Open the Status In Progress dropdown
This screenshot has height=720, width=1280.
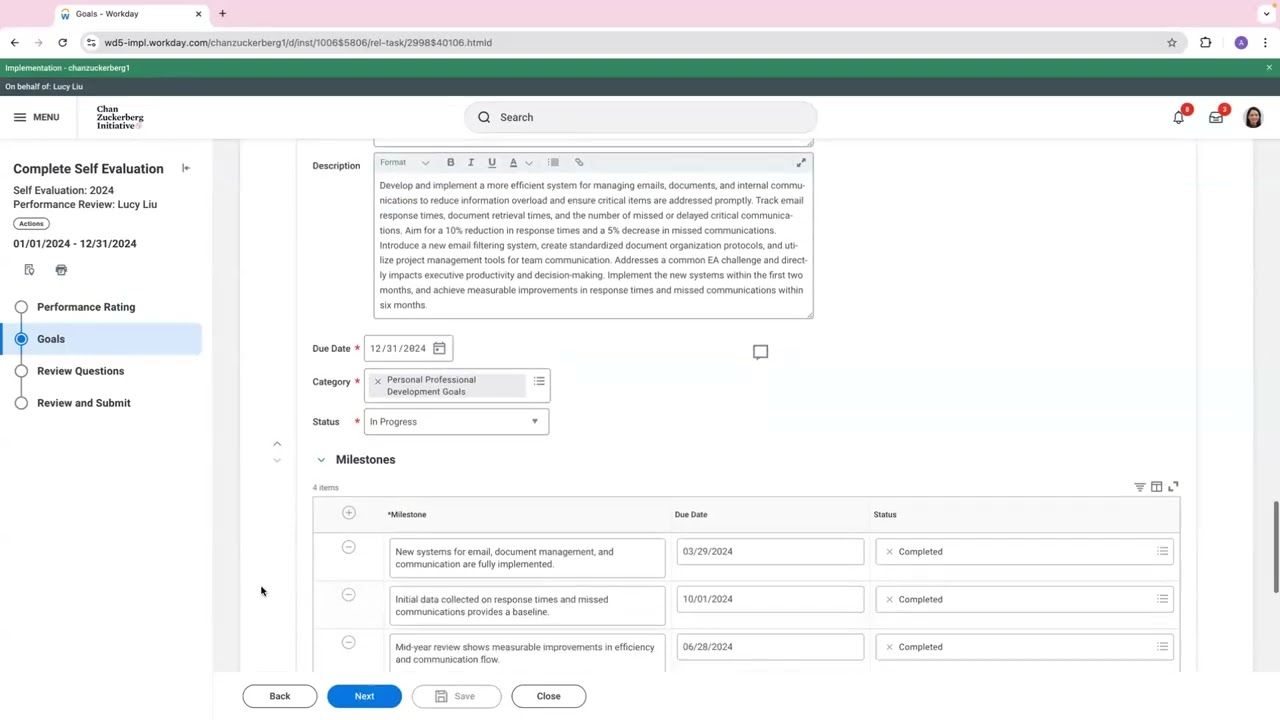click(x=456, y=422)
